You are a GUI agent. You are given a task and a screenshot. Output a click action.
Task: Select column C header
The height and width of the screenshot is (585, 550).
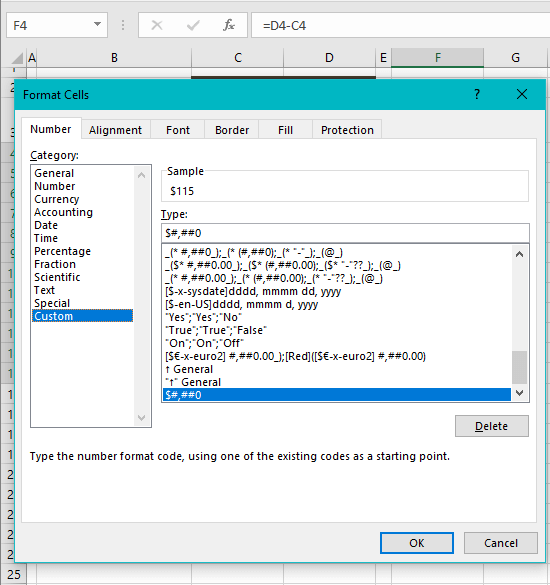[x=238, y=58]
